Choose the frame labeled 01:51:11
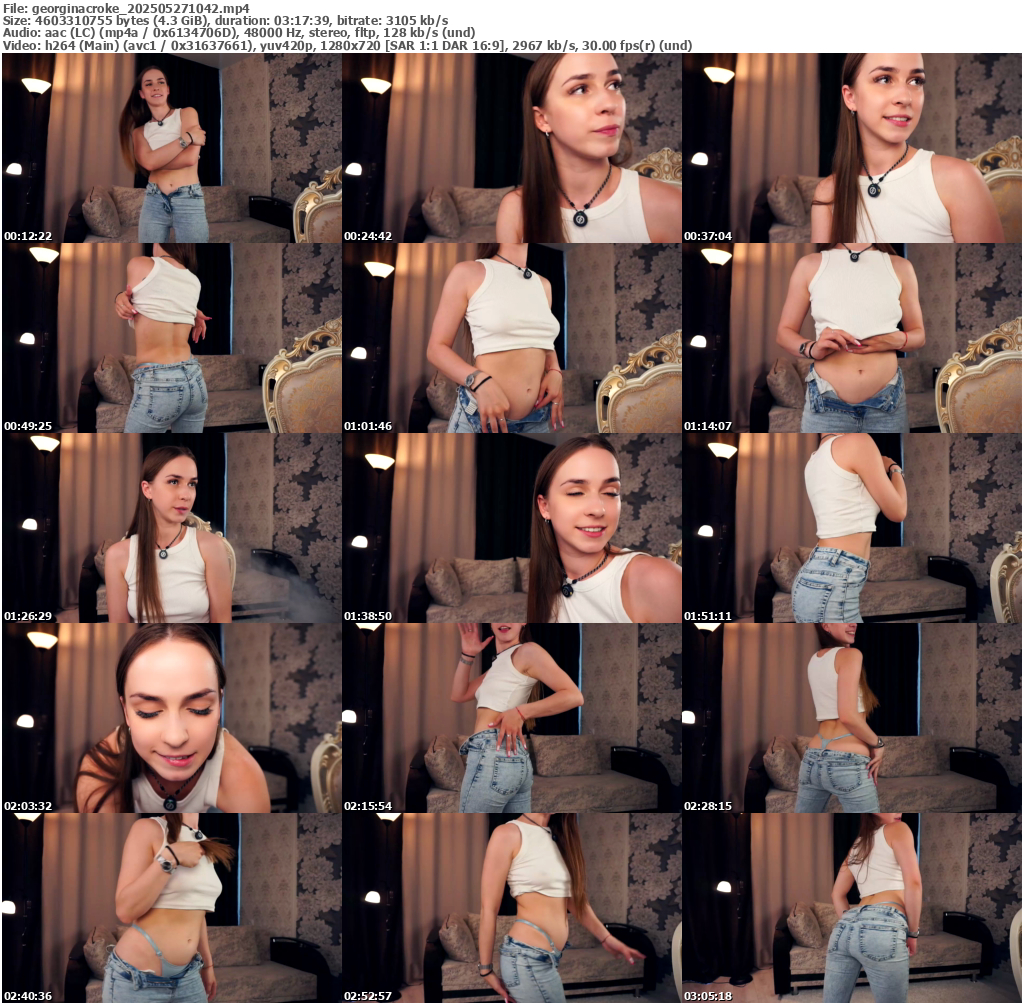This screenshot has width=1024, height=1003. pos(851,528)
